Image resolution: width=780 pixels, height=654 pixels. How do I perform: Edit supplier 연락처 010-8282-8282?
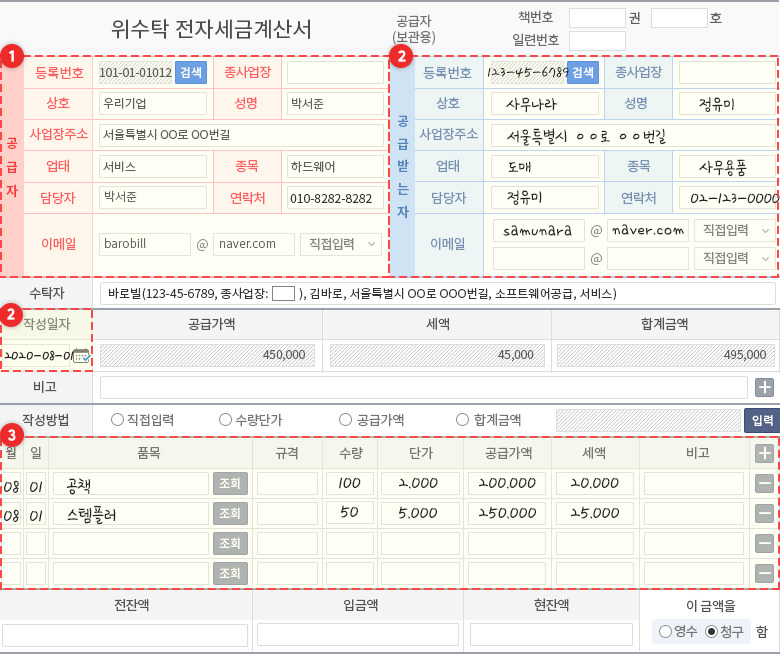tap(335, 198)
